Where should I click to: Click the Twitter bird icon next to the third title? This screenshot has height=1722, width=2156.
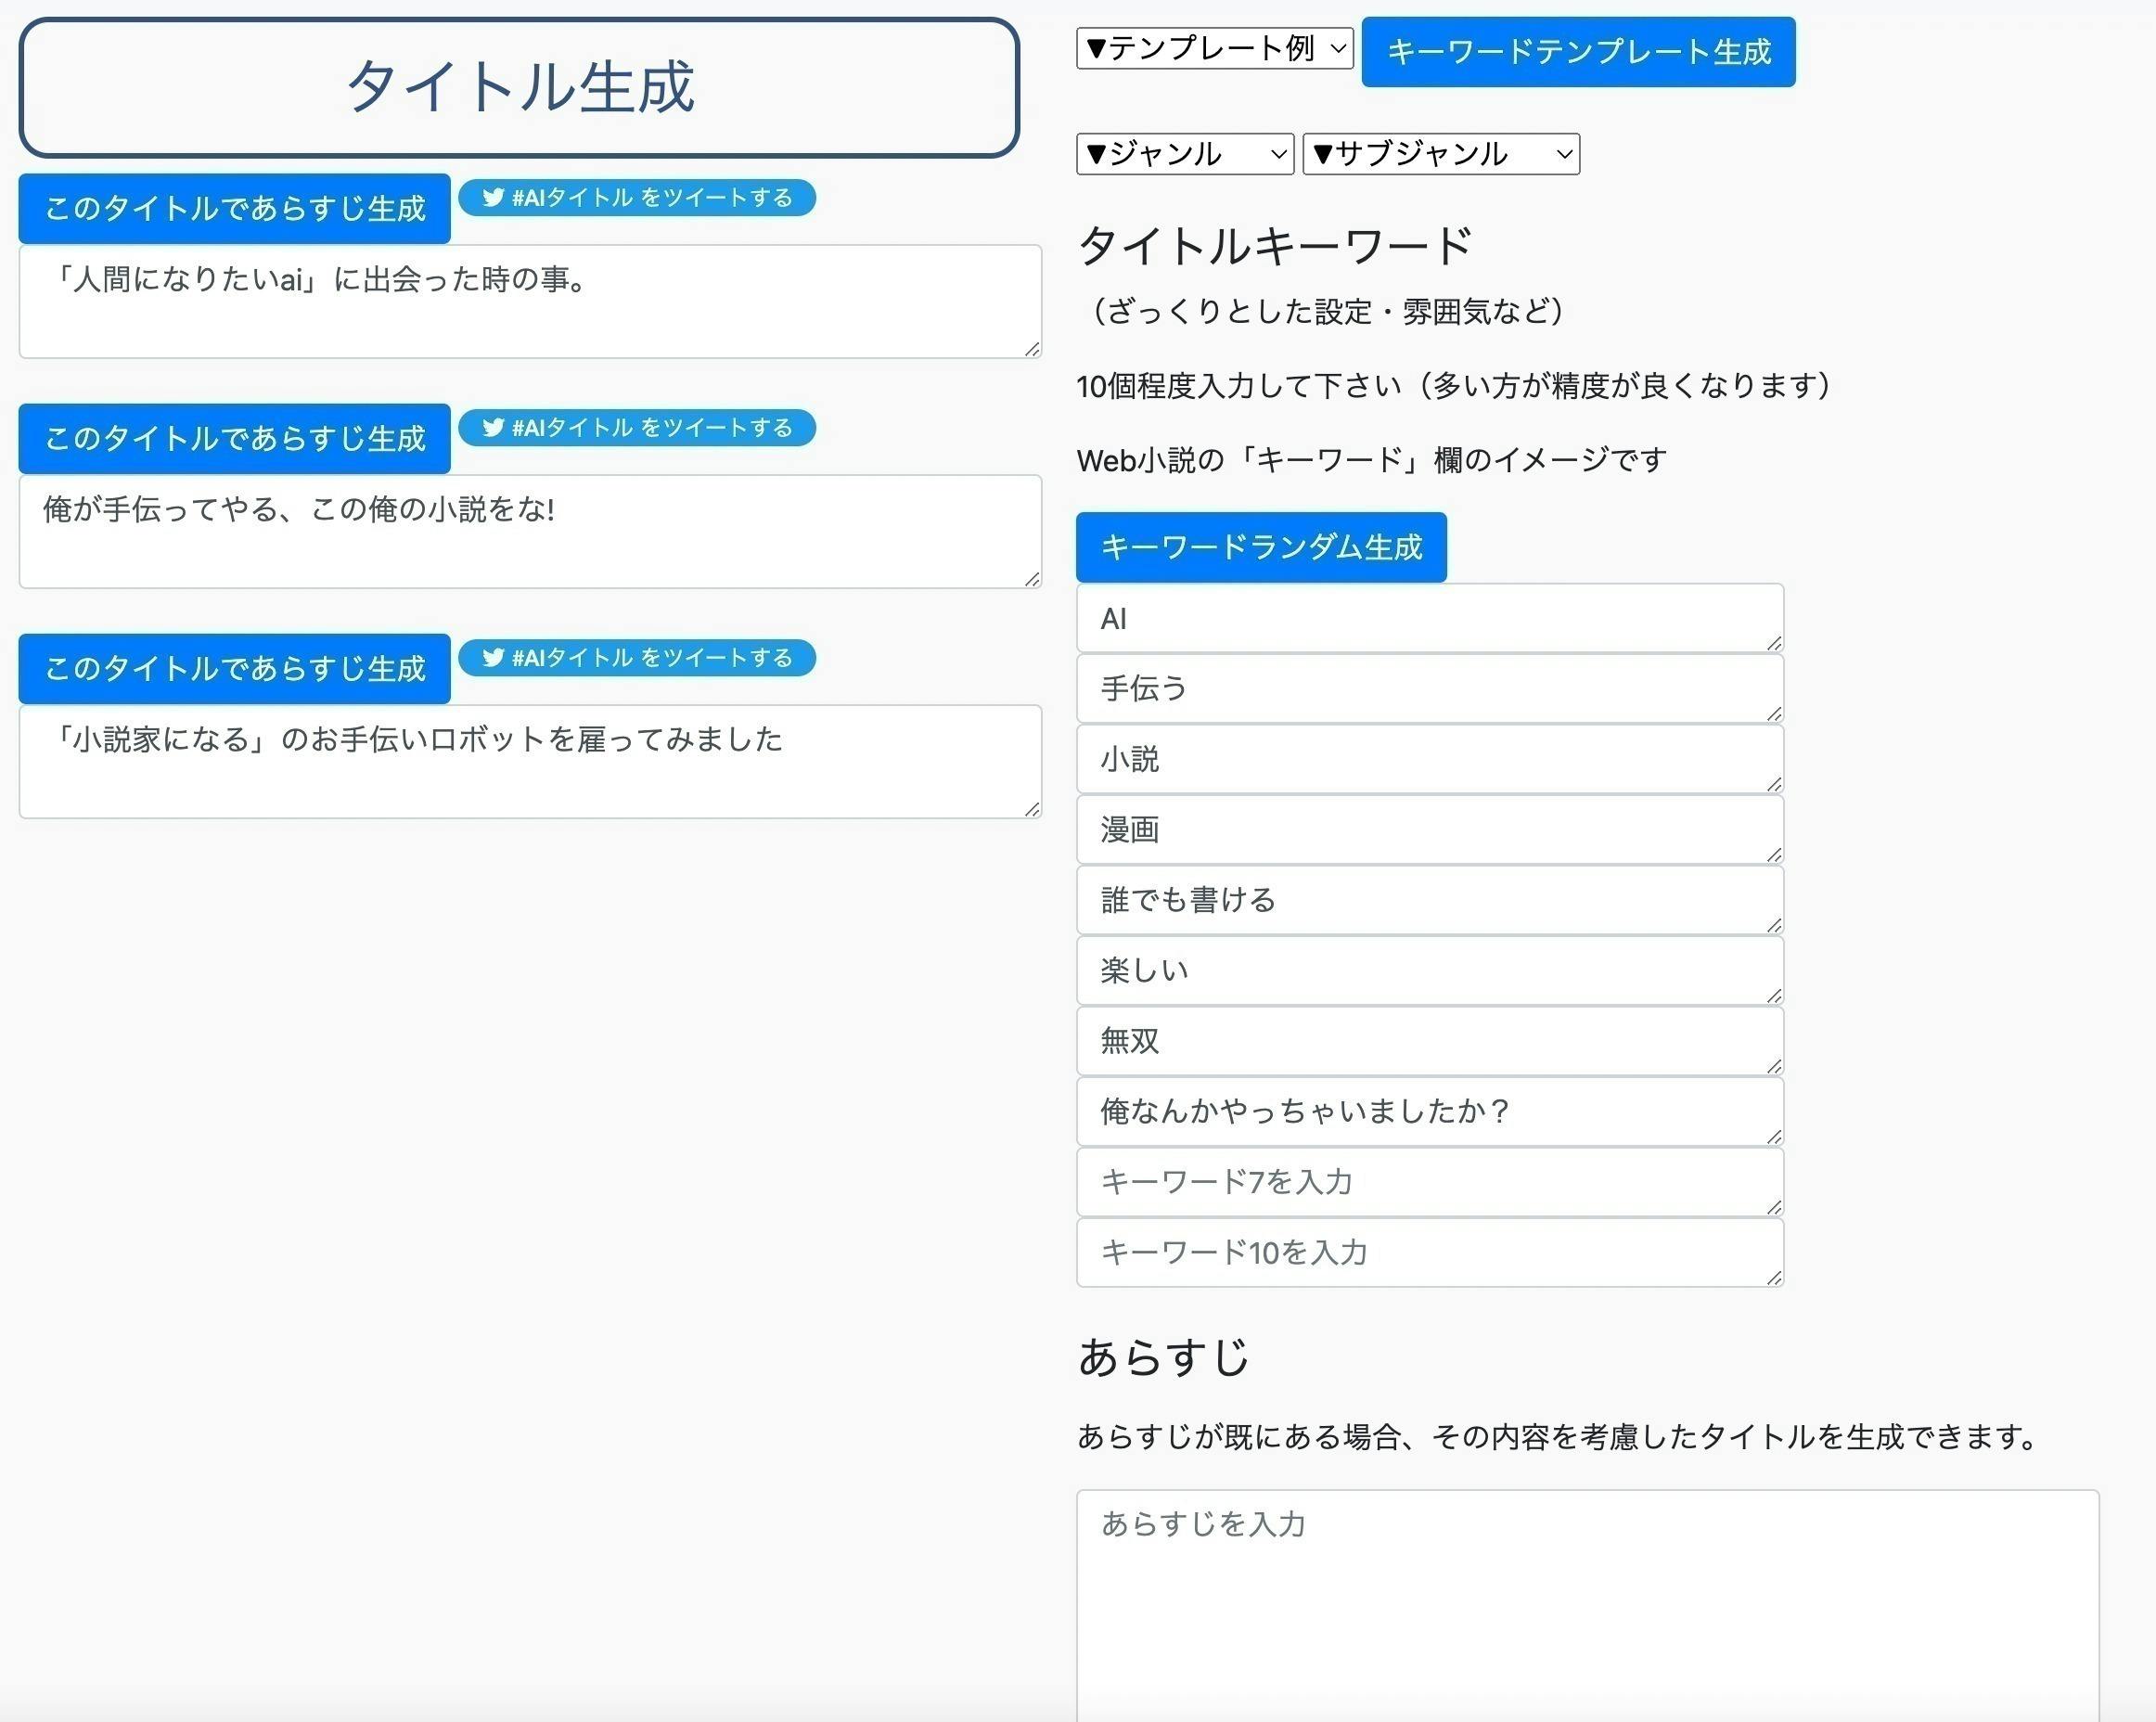[492, 658]
